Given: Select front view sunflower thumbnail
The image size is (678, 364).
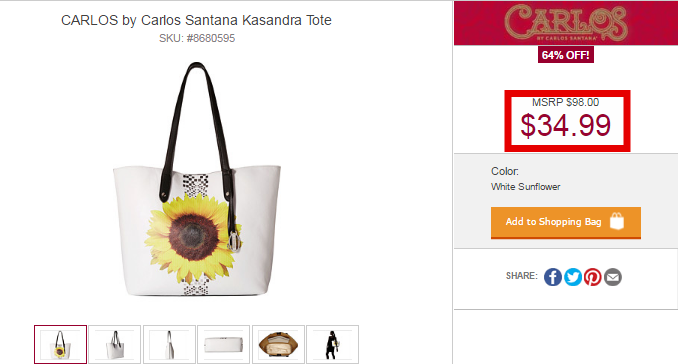Looking at the screenshot, I should [61, 344].
